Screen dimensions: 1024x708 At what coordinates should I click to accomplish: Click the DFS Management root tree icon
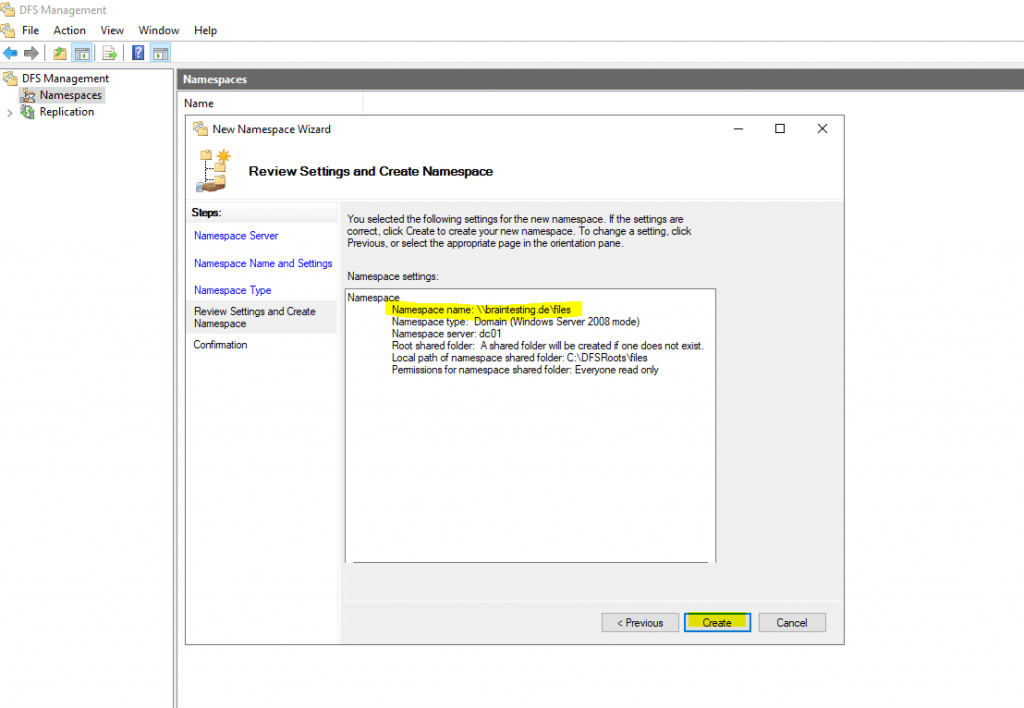coord(10,78)
